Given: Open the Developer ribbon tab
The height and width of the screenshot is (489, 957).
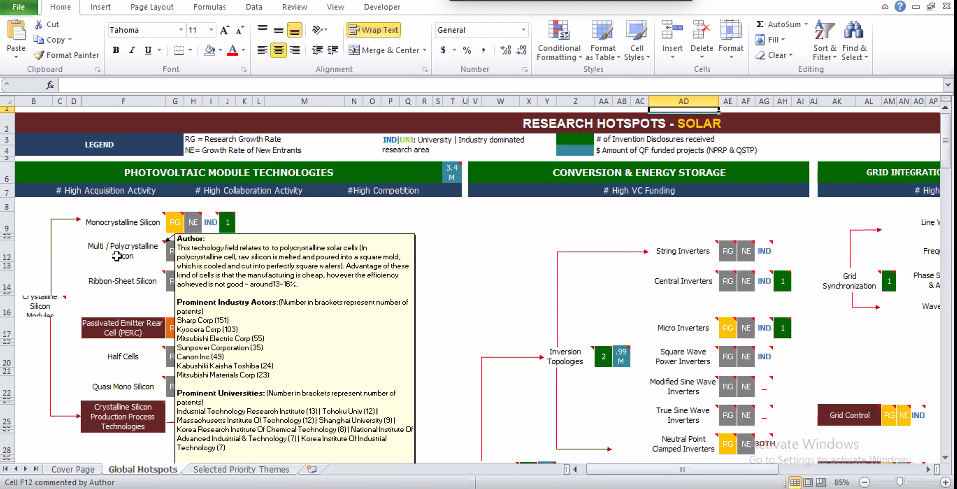Looking at the screenshot, I should point(382,7).
